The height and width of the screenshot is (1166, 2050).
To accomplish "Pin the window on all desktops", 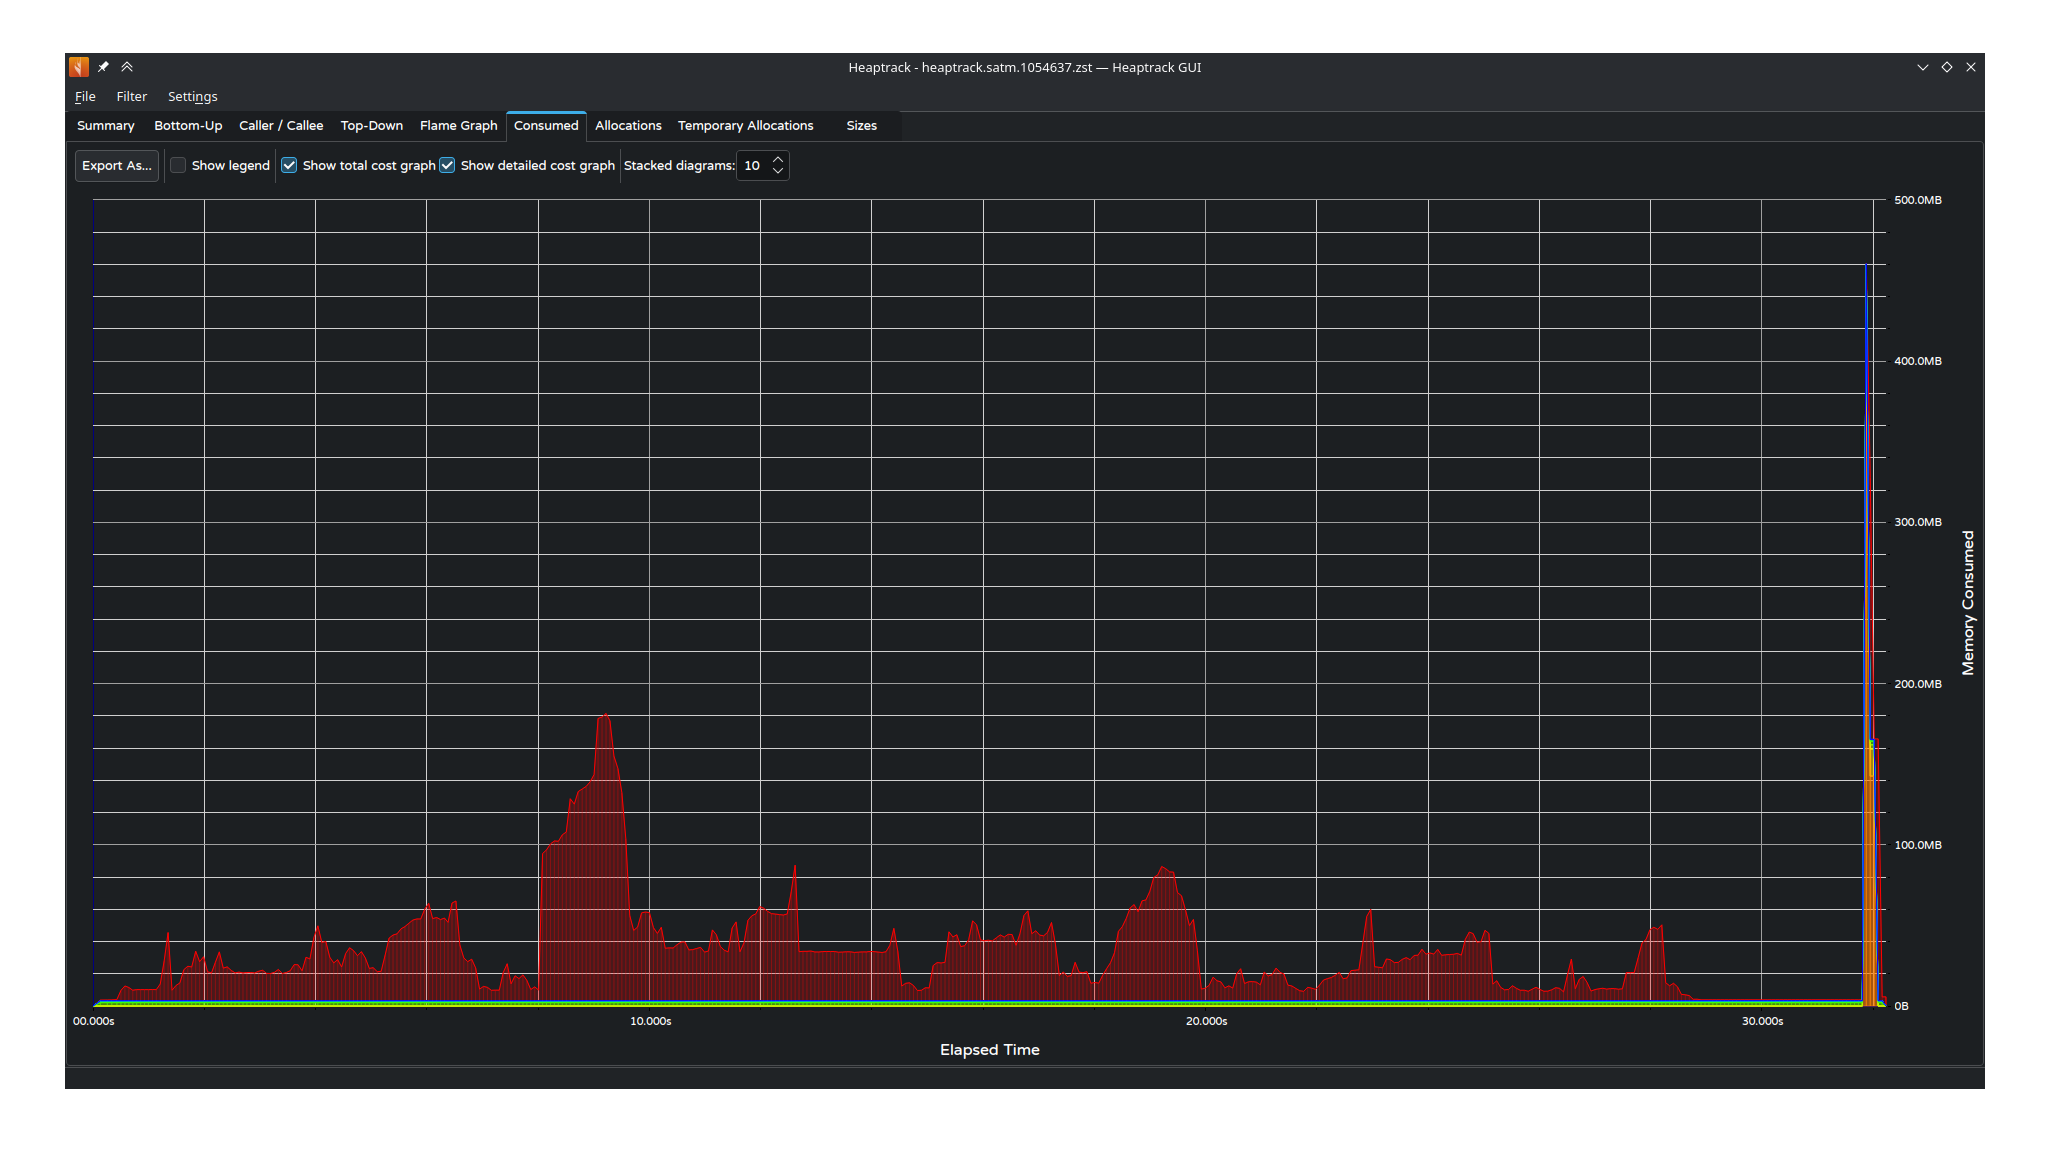I will (x=103, y=67).
